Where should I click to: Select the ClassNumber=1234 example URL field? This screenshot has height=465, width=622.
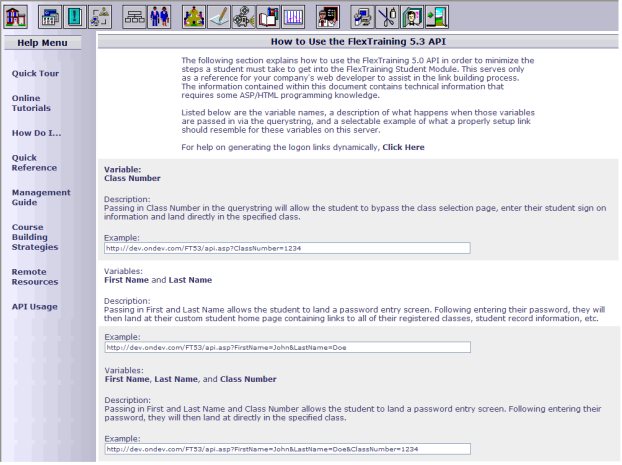coord(287,248)
